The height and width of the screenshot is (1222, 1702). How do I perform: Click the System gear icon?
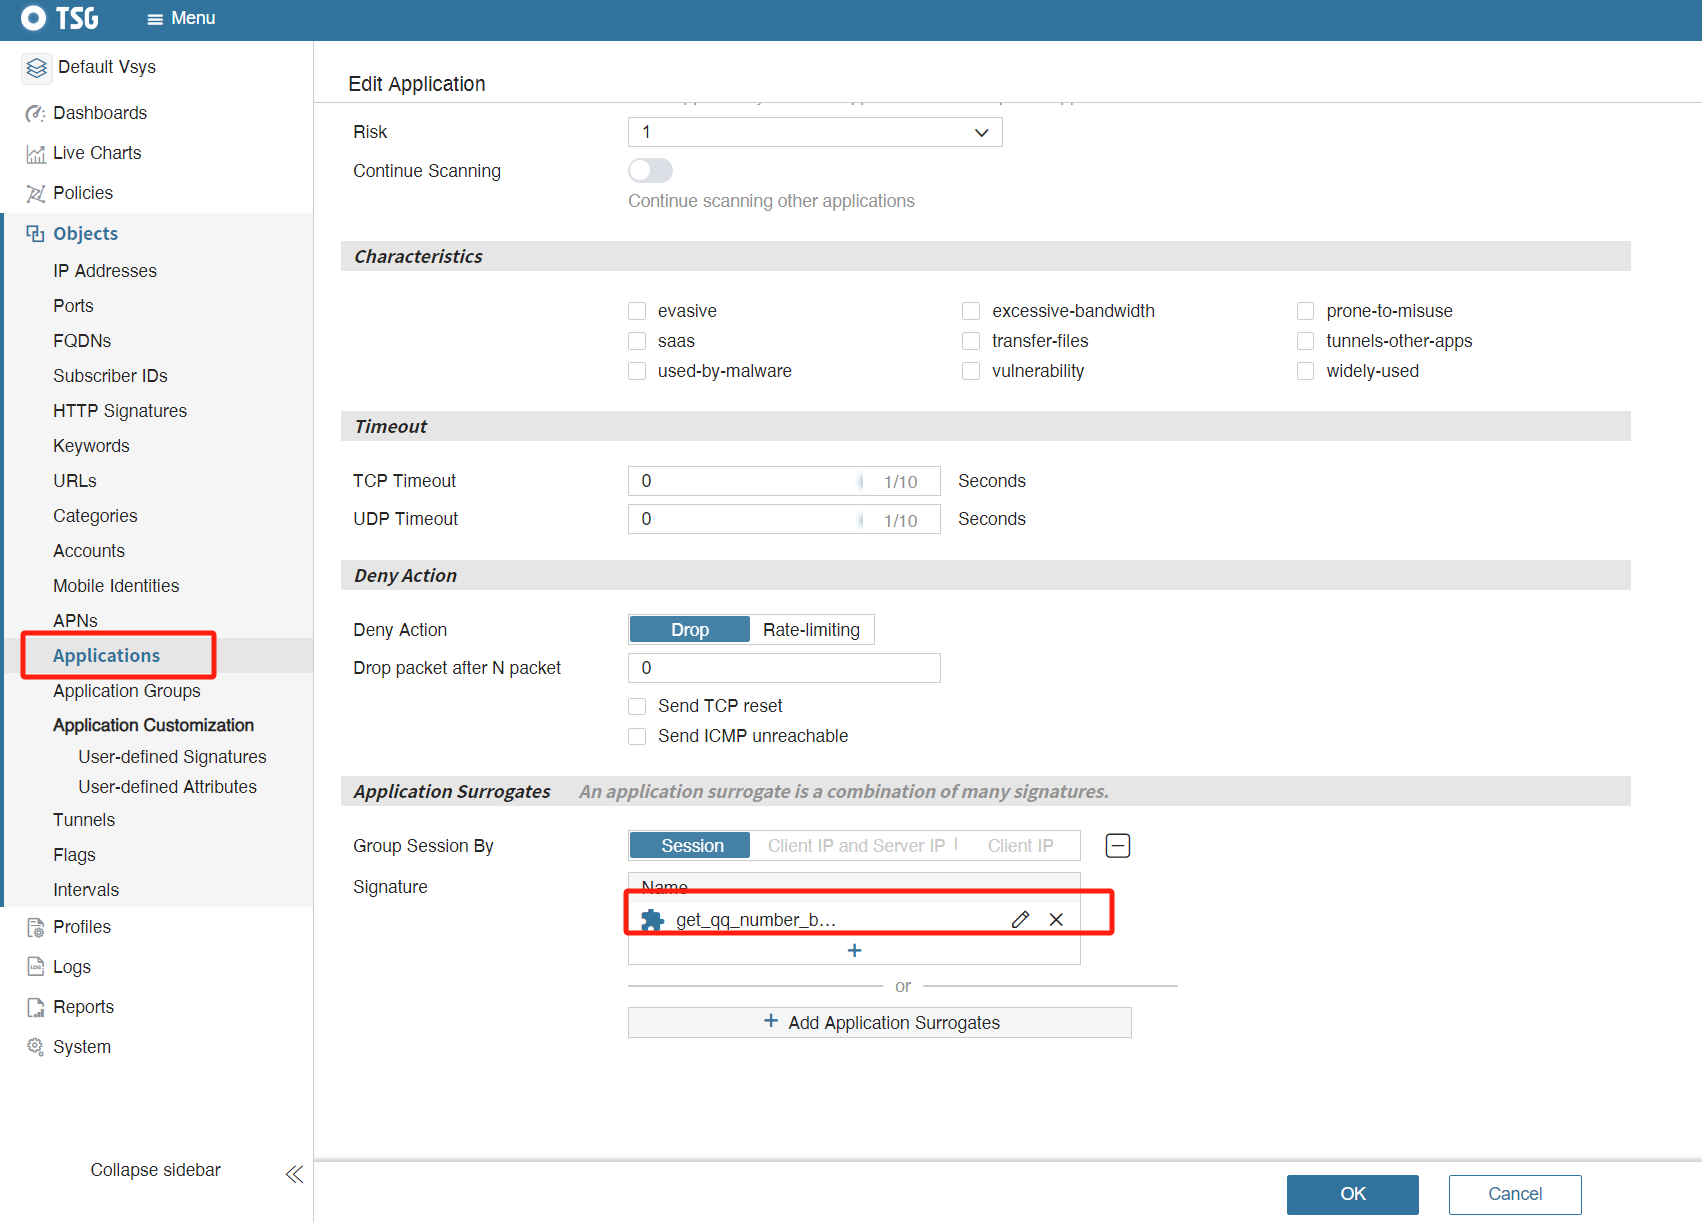35,1047
